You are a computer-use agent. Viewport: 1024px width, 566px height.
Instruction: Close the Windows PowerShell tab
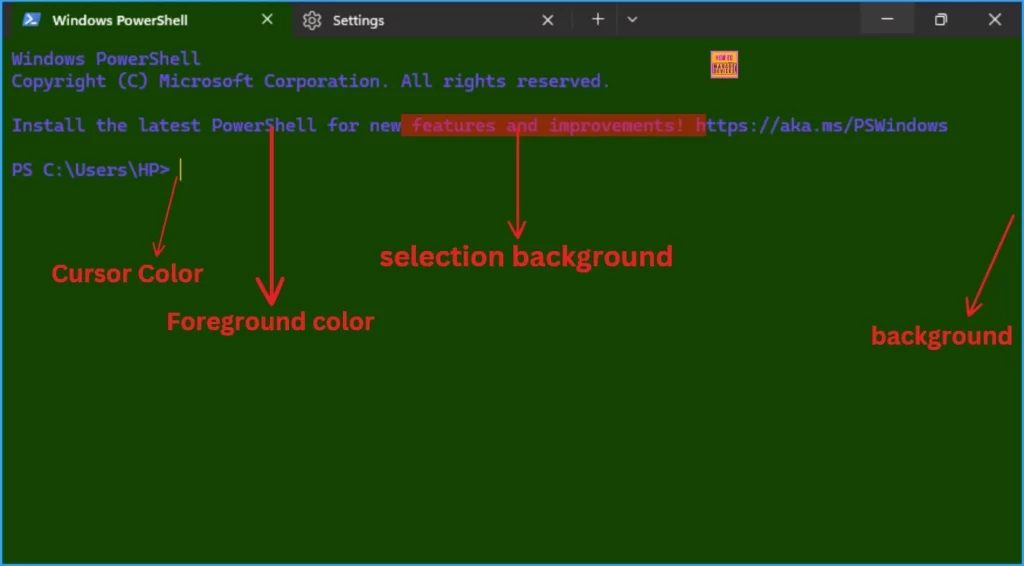(267, 20)
